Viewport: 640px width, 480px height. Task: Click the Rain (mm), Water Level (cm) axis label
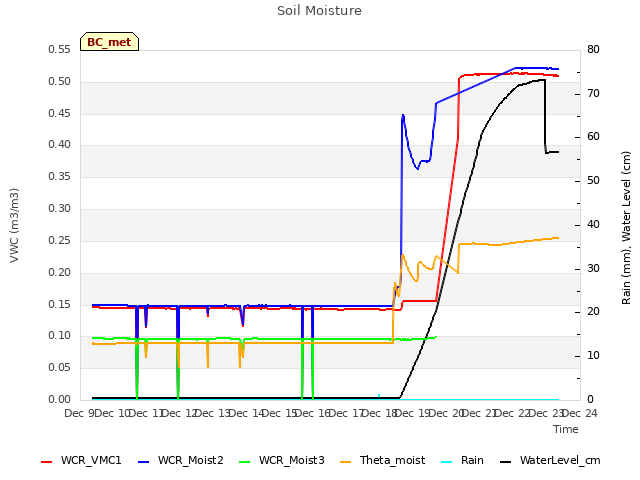click(627, 228)
